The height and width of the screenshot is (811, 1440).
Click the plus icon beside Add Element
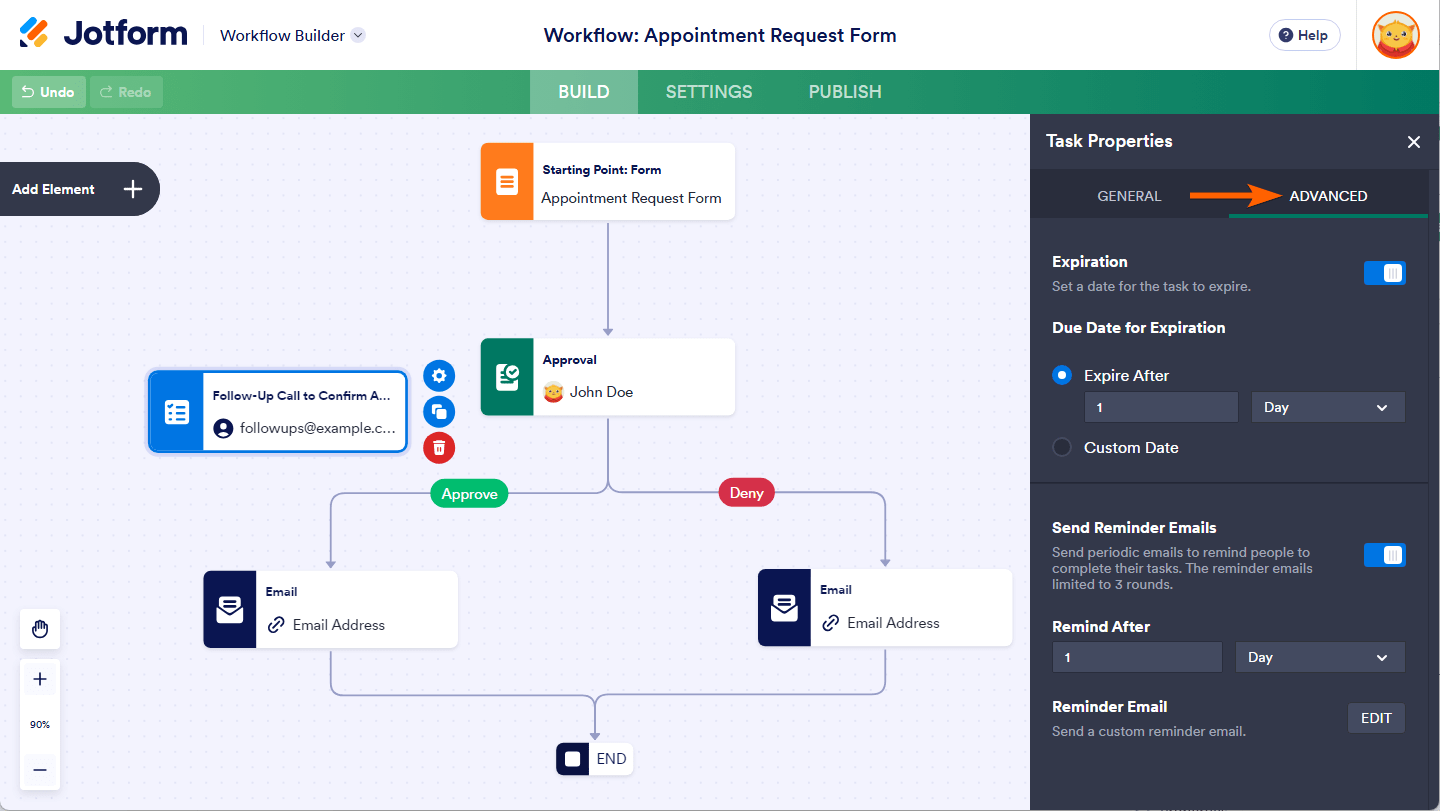[133, 189]
